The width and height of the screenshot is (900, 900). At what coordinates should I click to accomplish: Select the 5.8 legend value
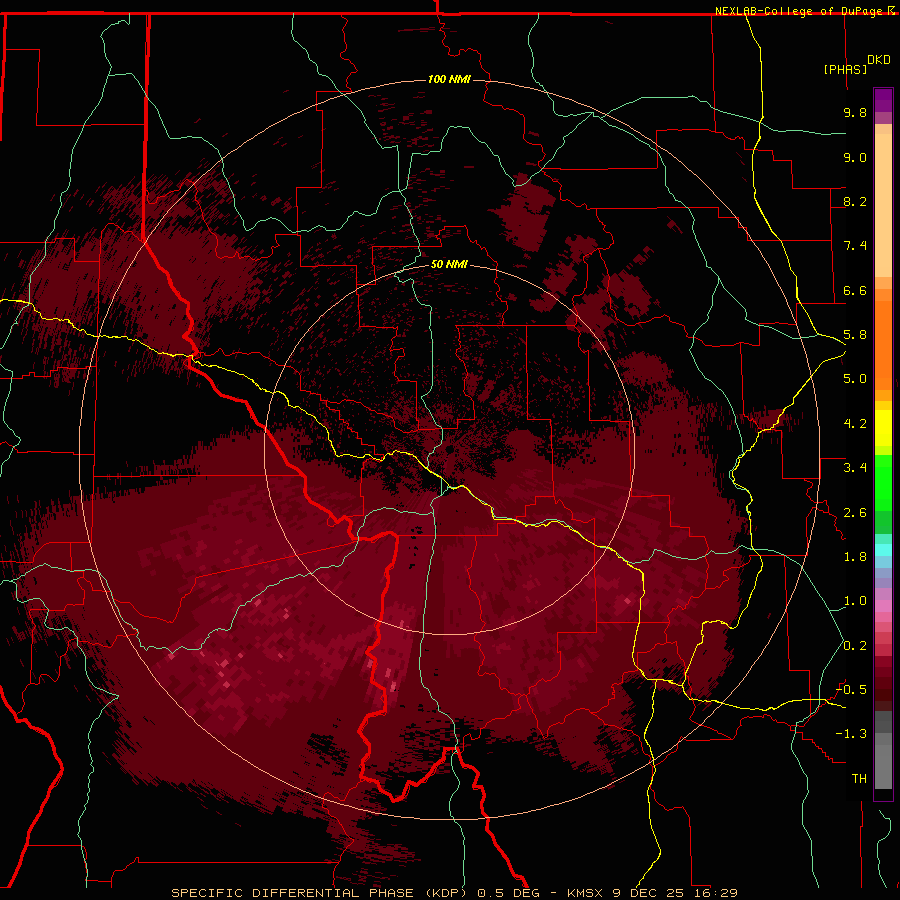click(855, 335)
